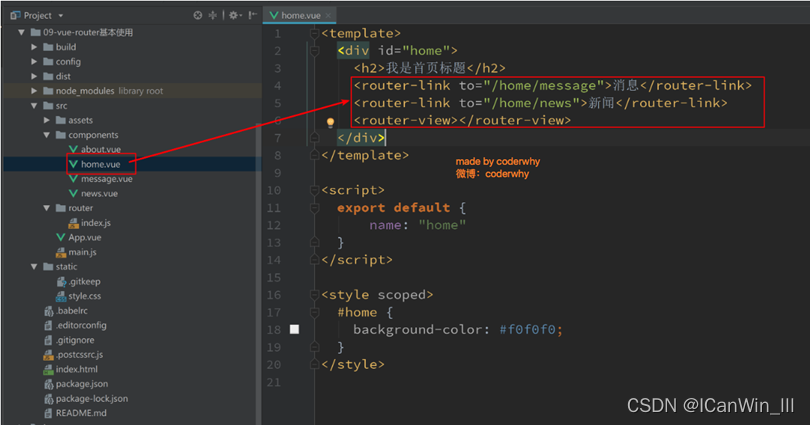The width and height of the screenshot is (810, 425).
Task: Click the scroll-from-source target icon
Action: (198, 15)
